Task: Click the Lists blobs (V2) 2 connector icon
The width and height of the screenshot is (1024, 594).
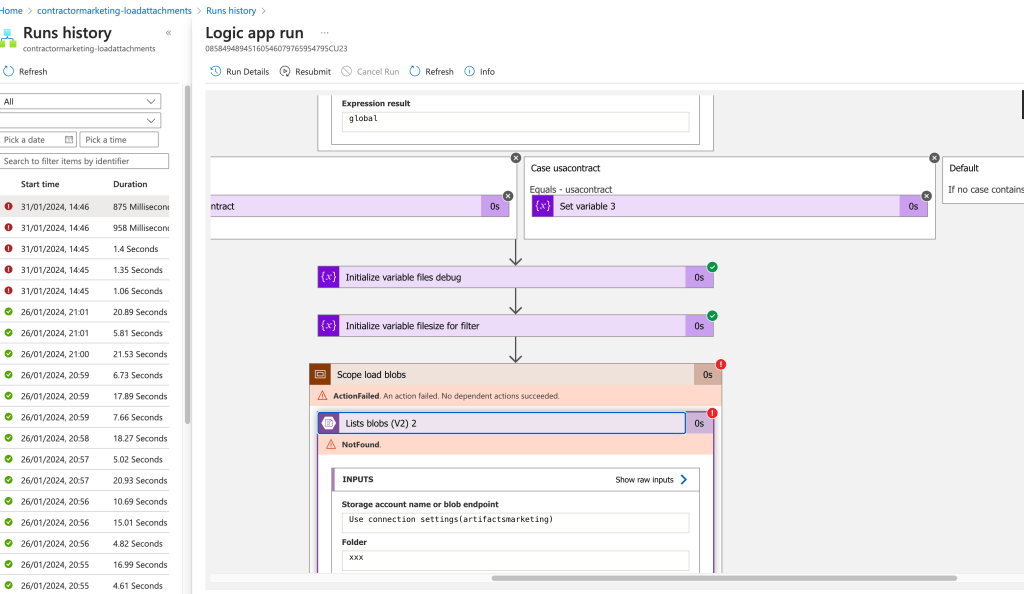Action: click(328, 424)
